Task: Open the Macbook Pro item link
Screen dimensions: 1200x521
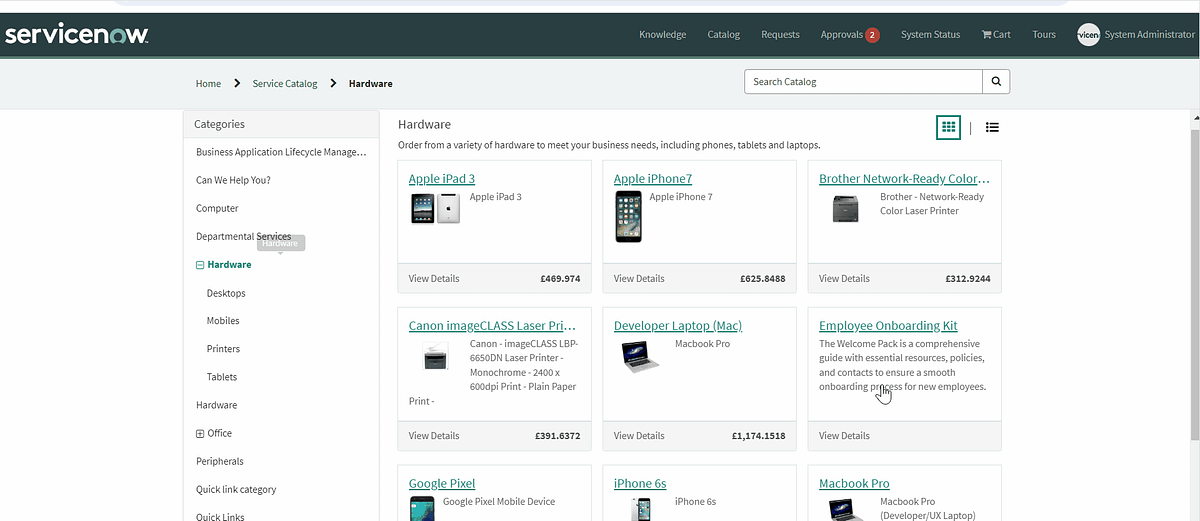Action: pos(854,484)
